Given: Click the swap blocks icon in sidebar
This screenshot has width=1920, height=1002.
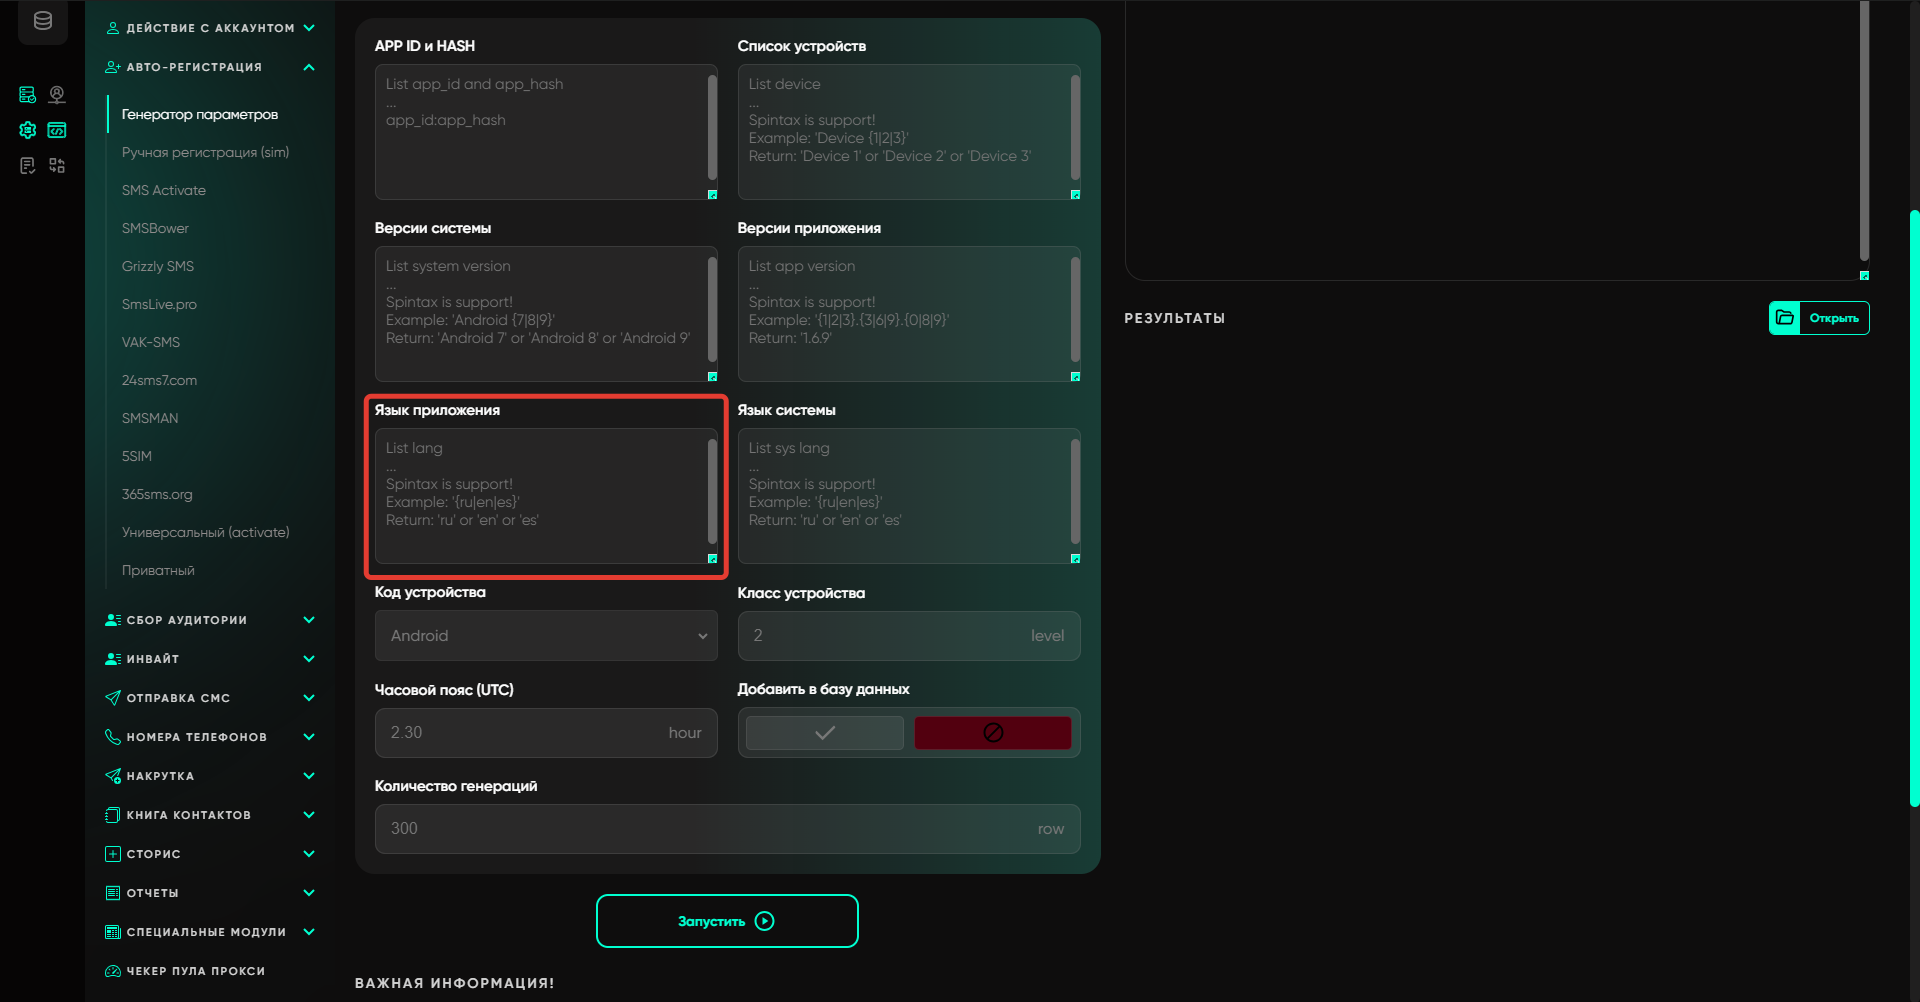Looking at the screenshot, I should [x=57, y=166].
